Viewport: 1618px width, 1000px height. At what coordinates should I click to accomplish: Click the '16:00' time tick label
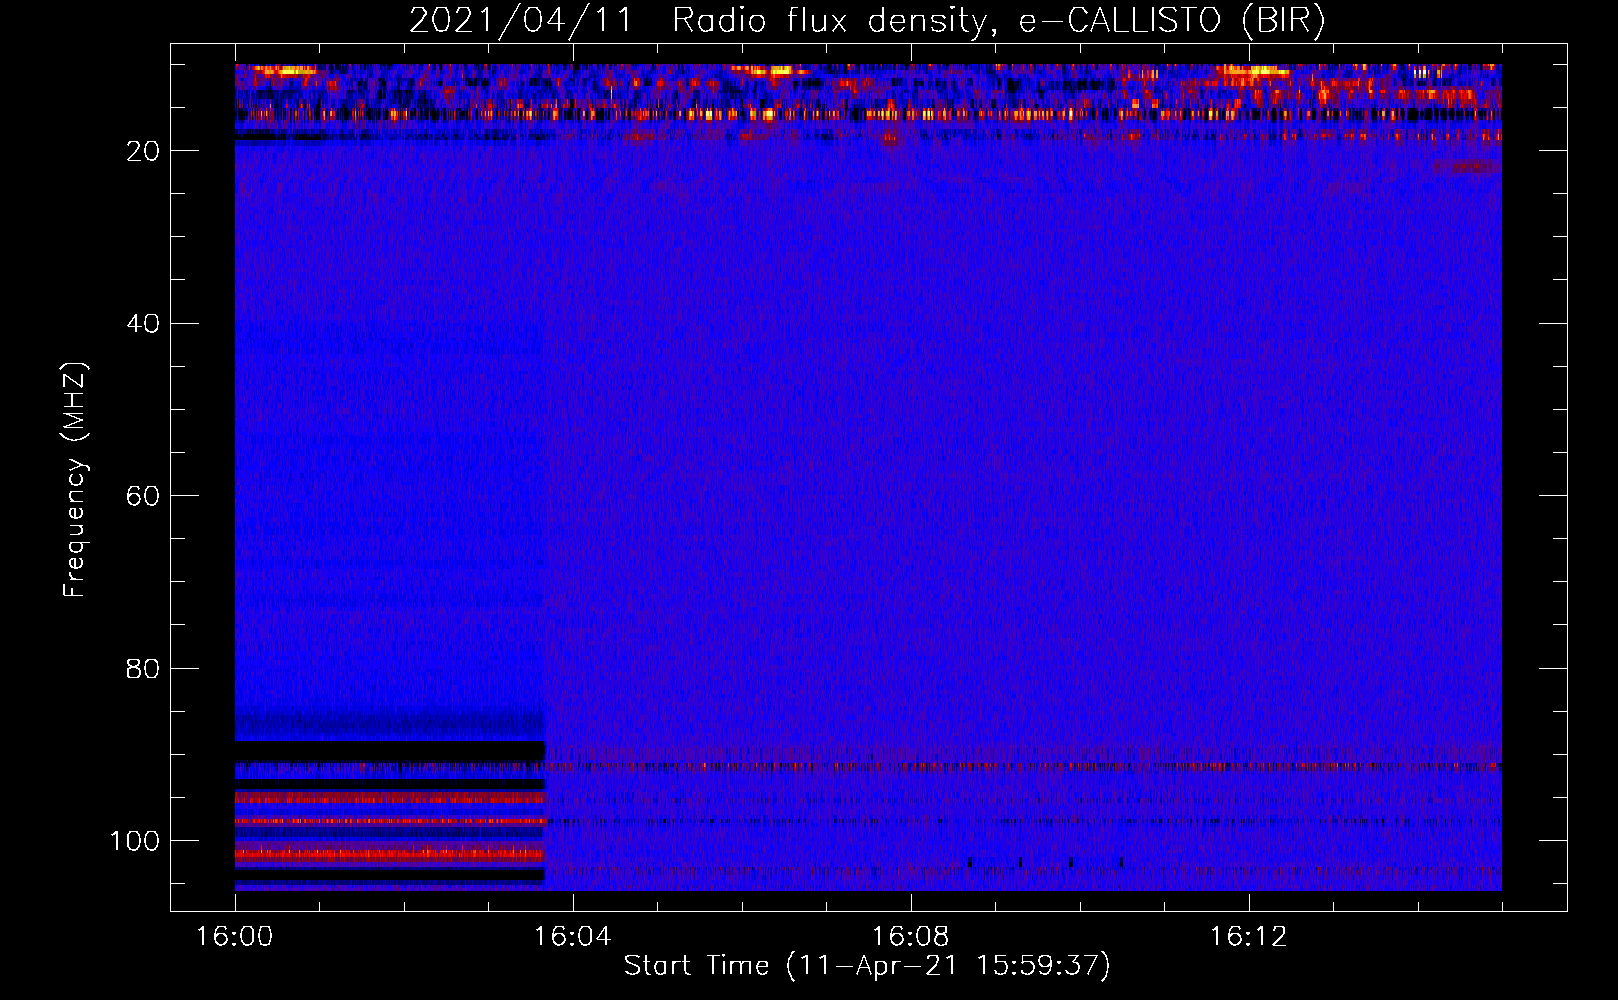235,936
